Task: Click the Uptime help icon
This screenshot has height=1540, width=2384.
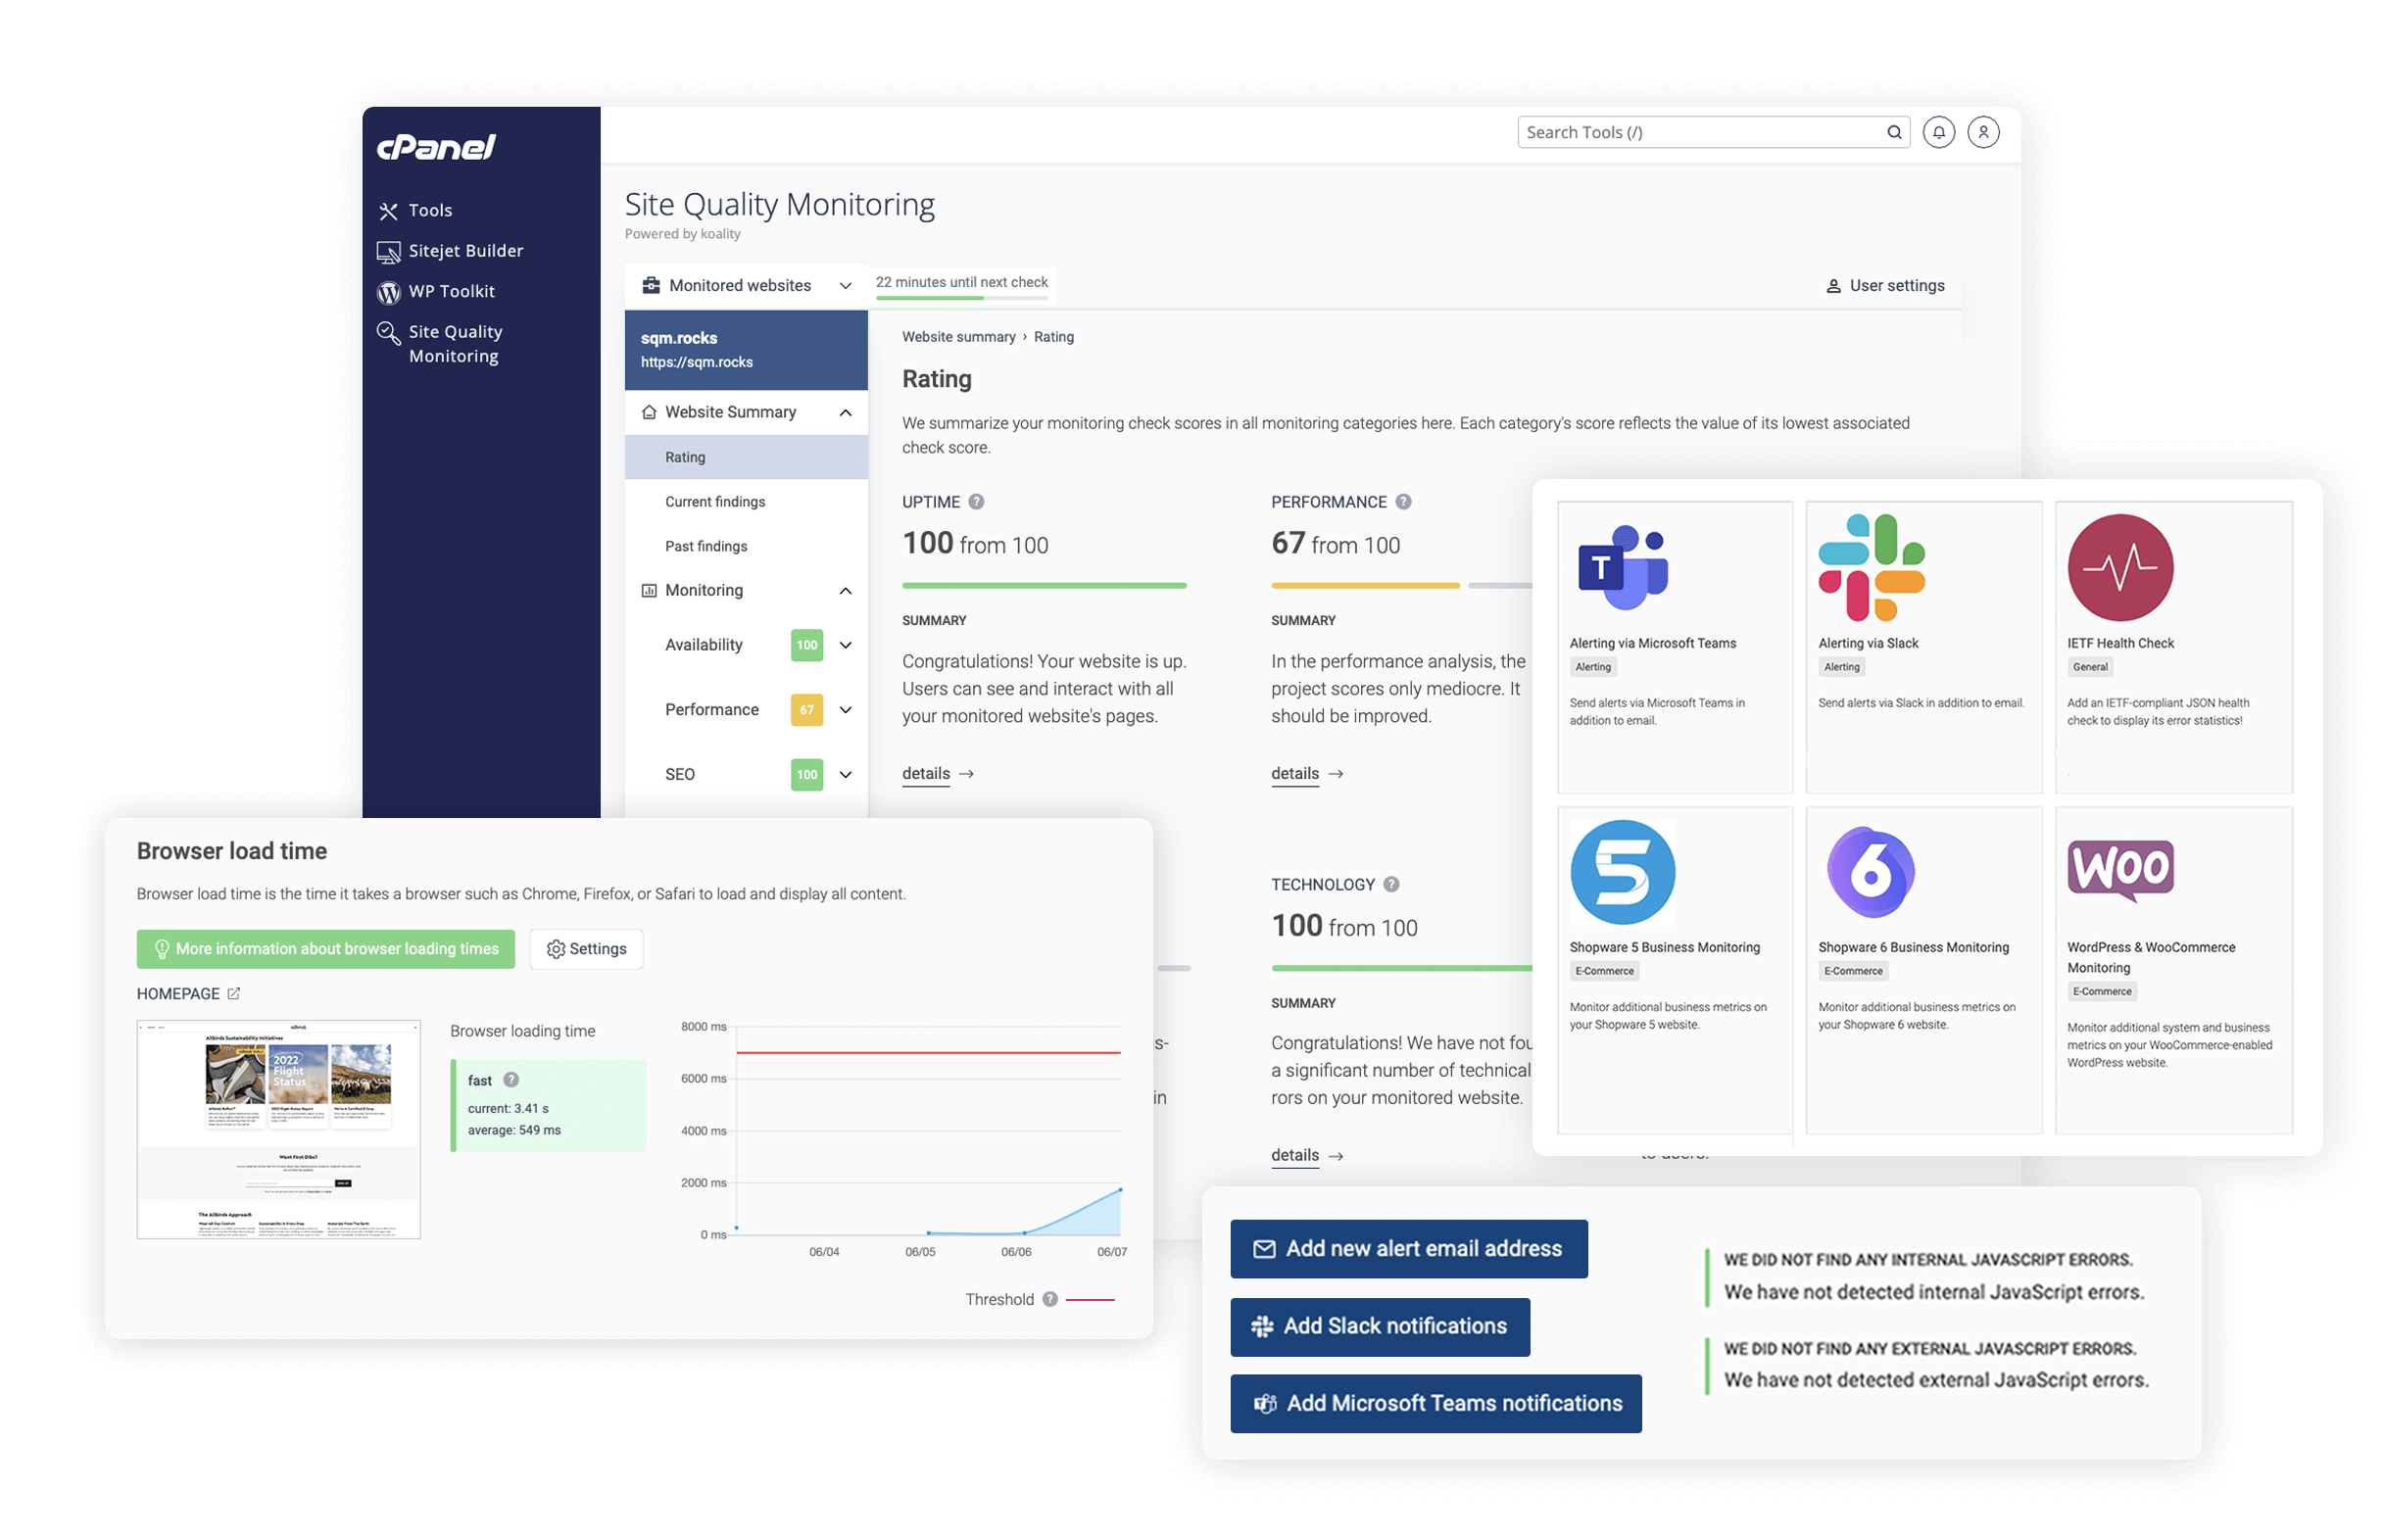Action: (x=976, y=502)
